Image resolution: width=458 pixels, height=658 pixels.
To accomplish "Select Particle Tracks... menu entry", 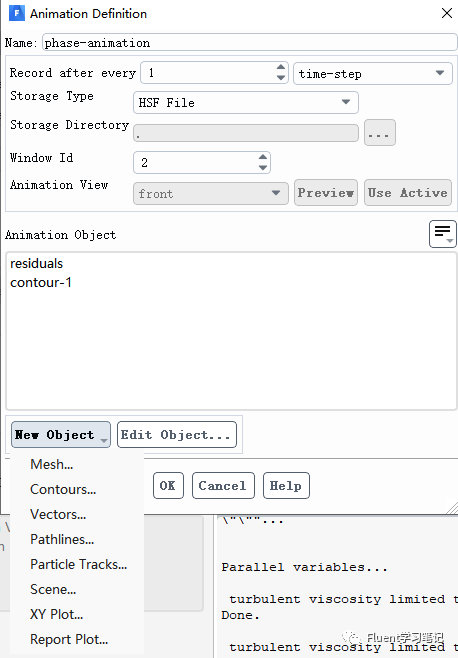I will (79, 564).
